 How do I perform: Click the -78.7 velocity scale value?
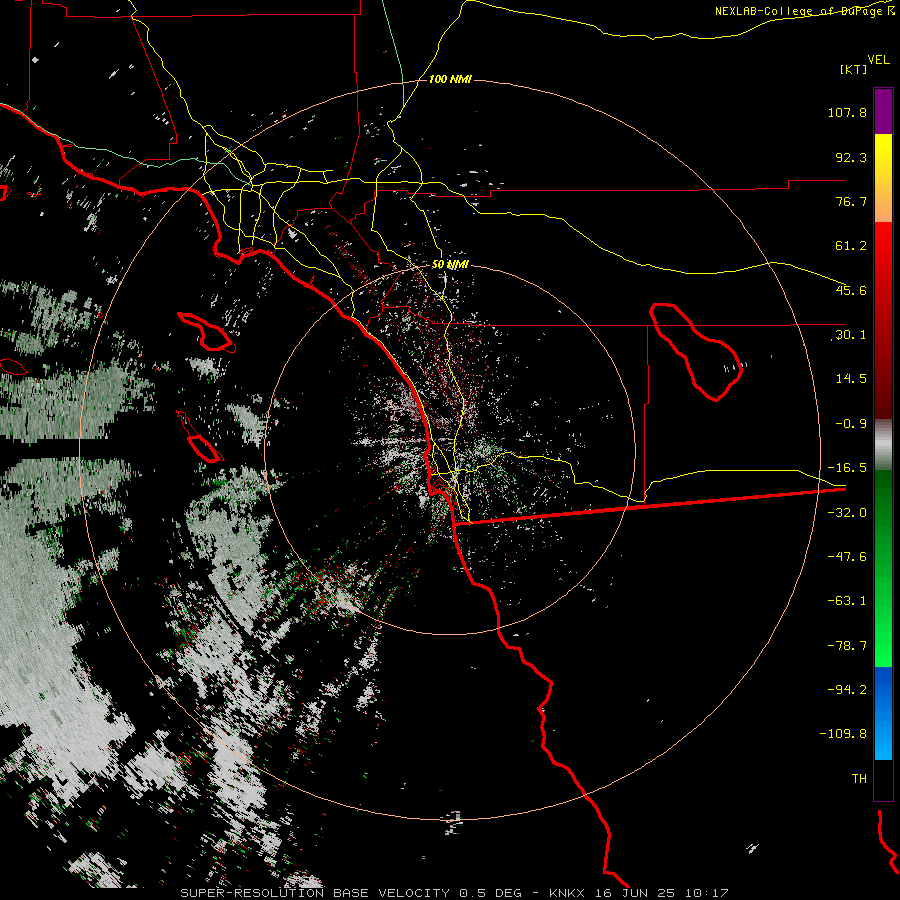coord(847,646)
